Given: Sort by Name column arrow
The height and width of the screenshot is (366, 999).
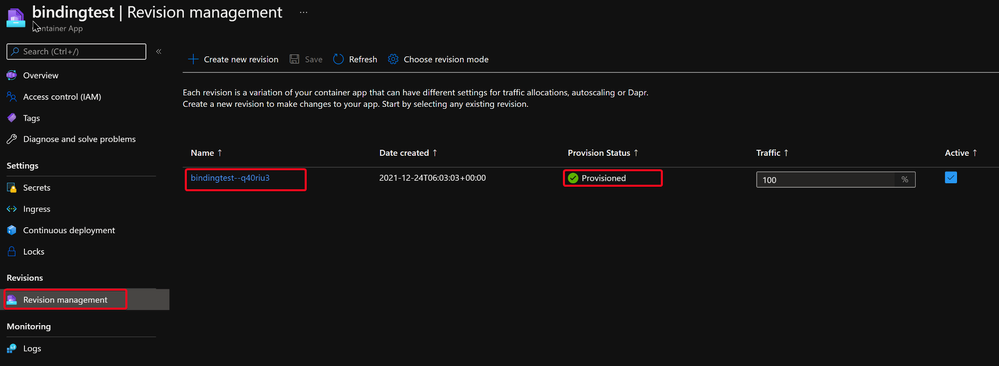Looking at the screenshot, I should 220,153.
